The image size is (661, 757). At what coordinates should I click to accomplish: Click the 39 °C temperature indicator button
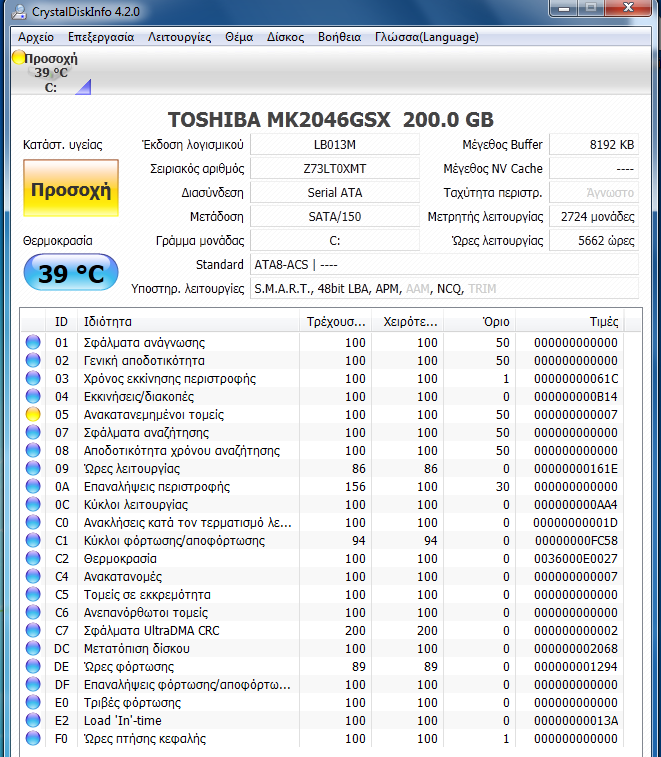click(x=70, y=274)
